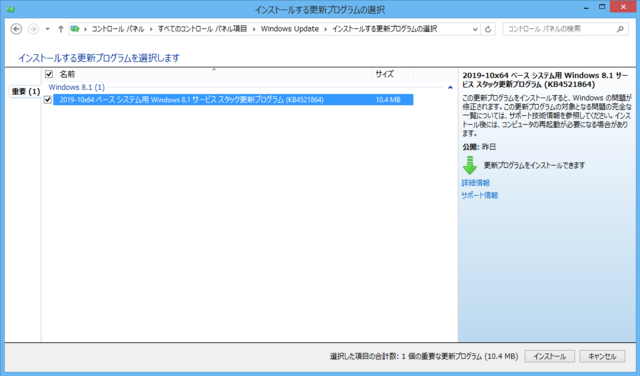Maximize the update selection window
Image resolution: width=640 pixels, height=376 pixels.
pos(602,7)
